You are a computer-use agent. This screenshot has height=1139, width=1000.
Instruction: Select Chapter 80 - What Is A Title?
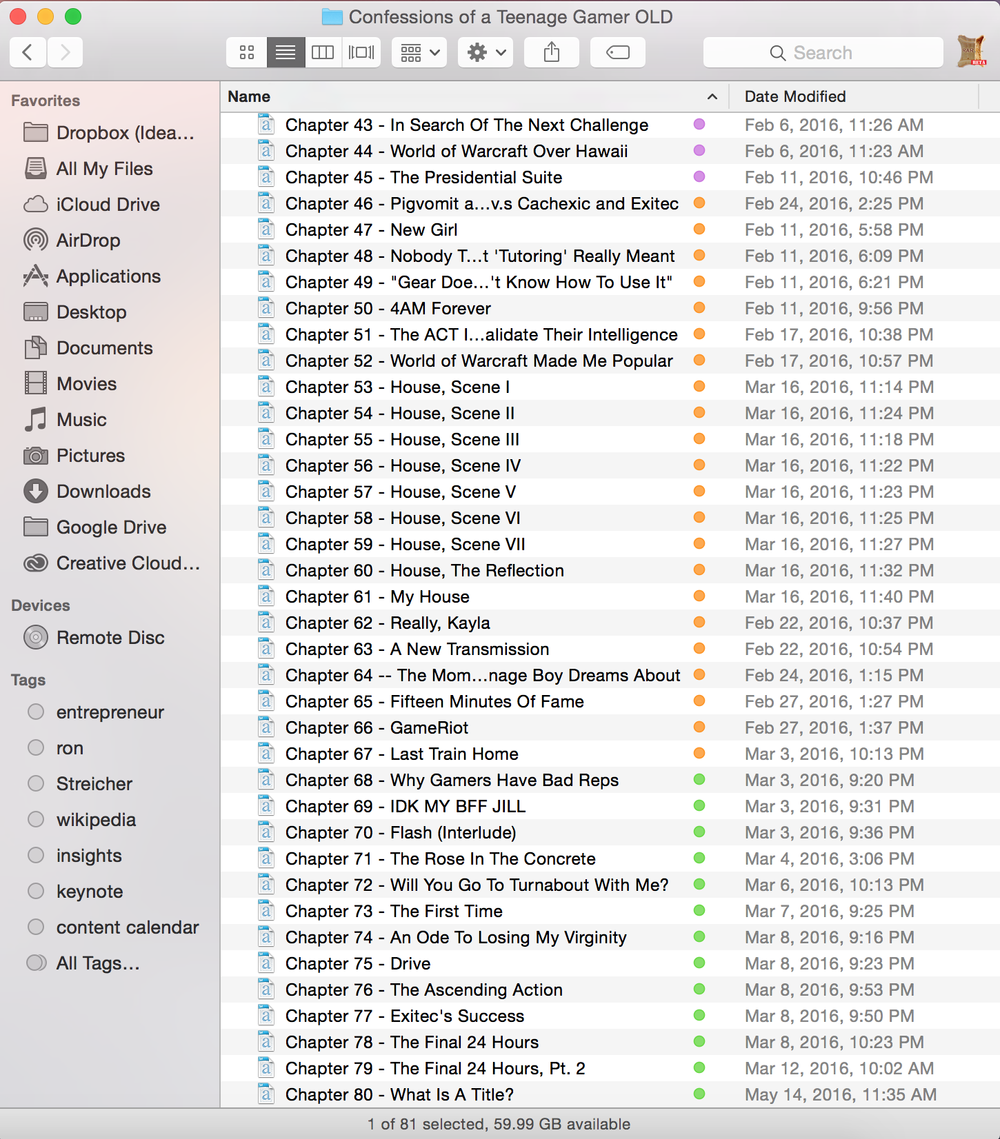coord(610,1094)
